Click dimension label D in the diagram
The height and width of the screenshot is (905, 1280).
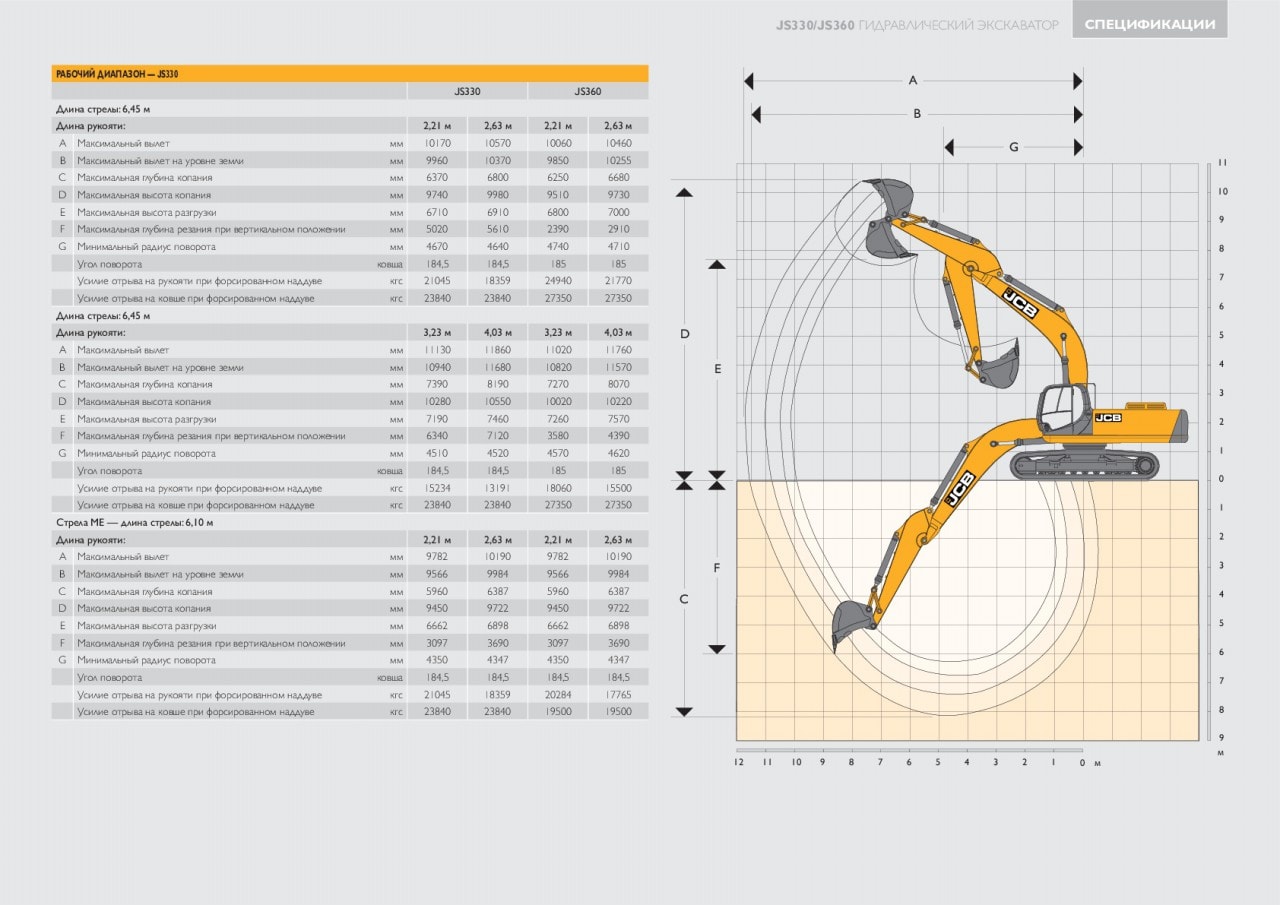pos(685,334)
